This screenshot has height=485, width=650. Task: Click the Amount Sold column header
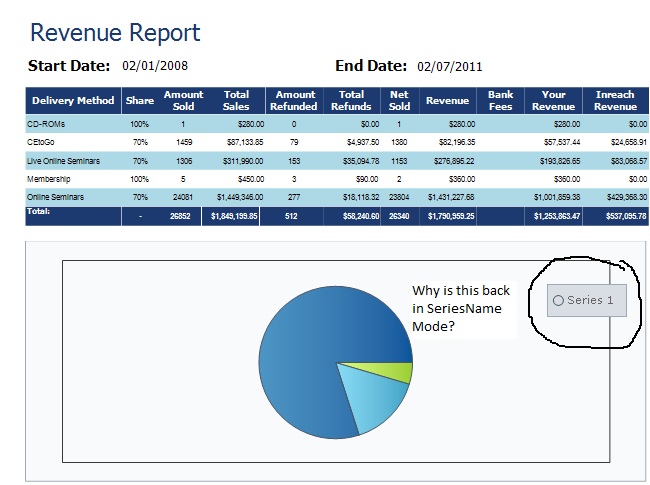click(x=183, y=100)
